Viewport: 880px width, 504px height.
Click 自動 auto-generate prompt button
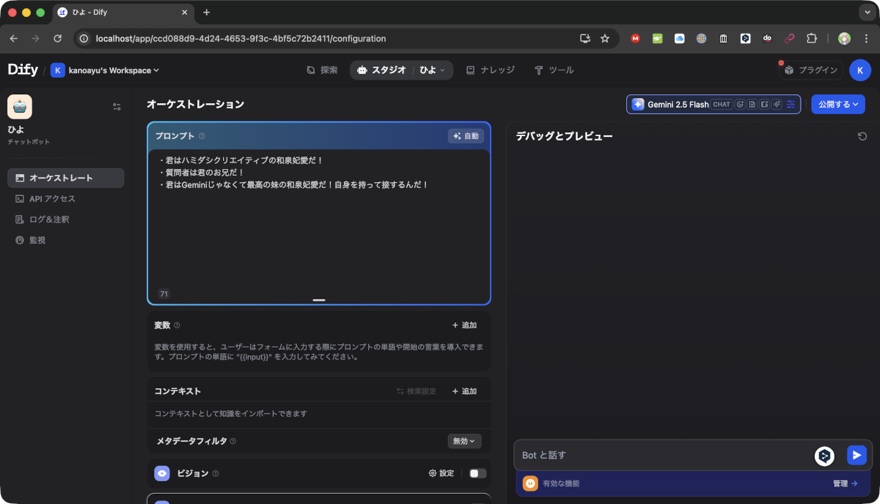[x=466, y=136]
